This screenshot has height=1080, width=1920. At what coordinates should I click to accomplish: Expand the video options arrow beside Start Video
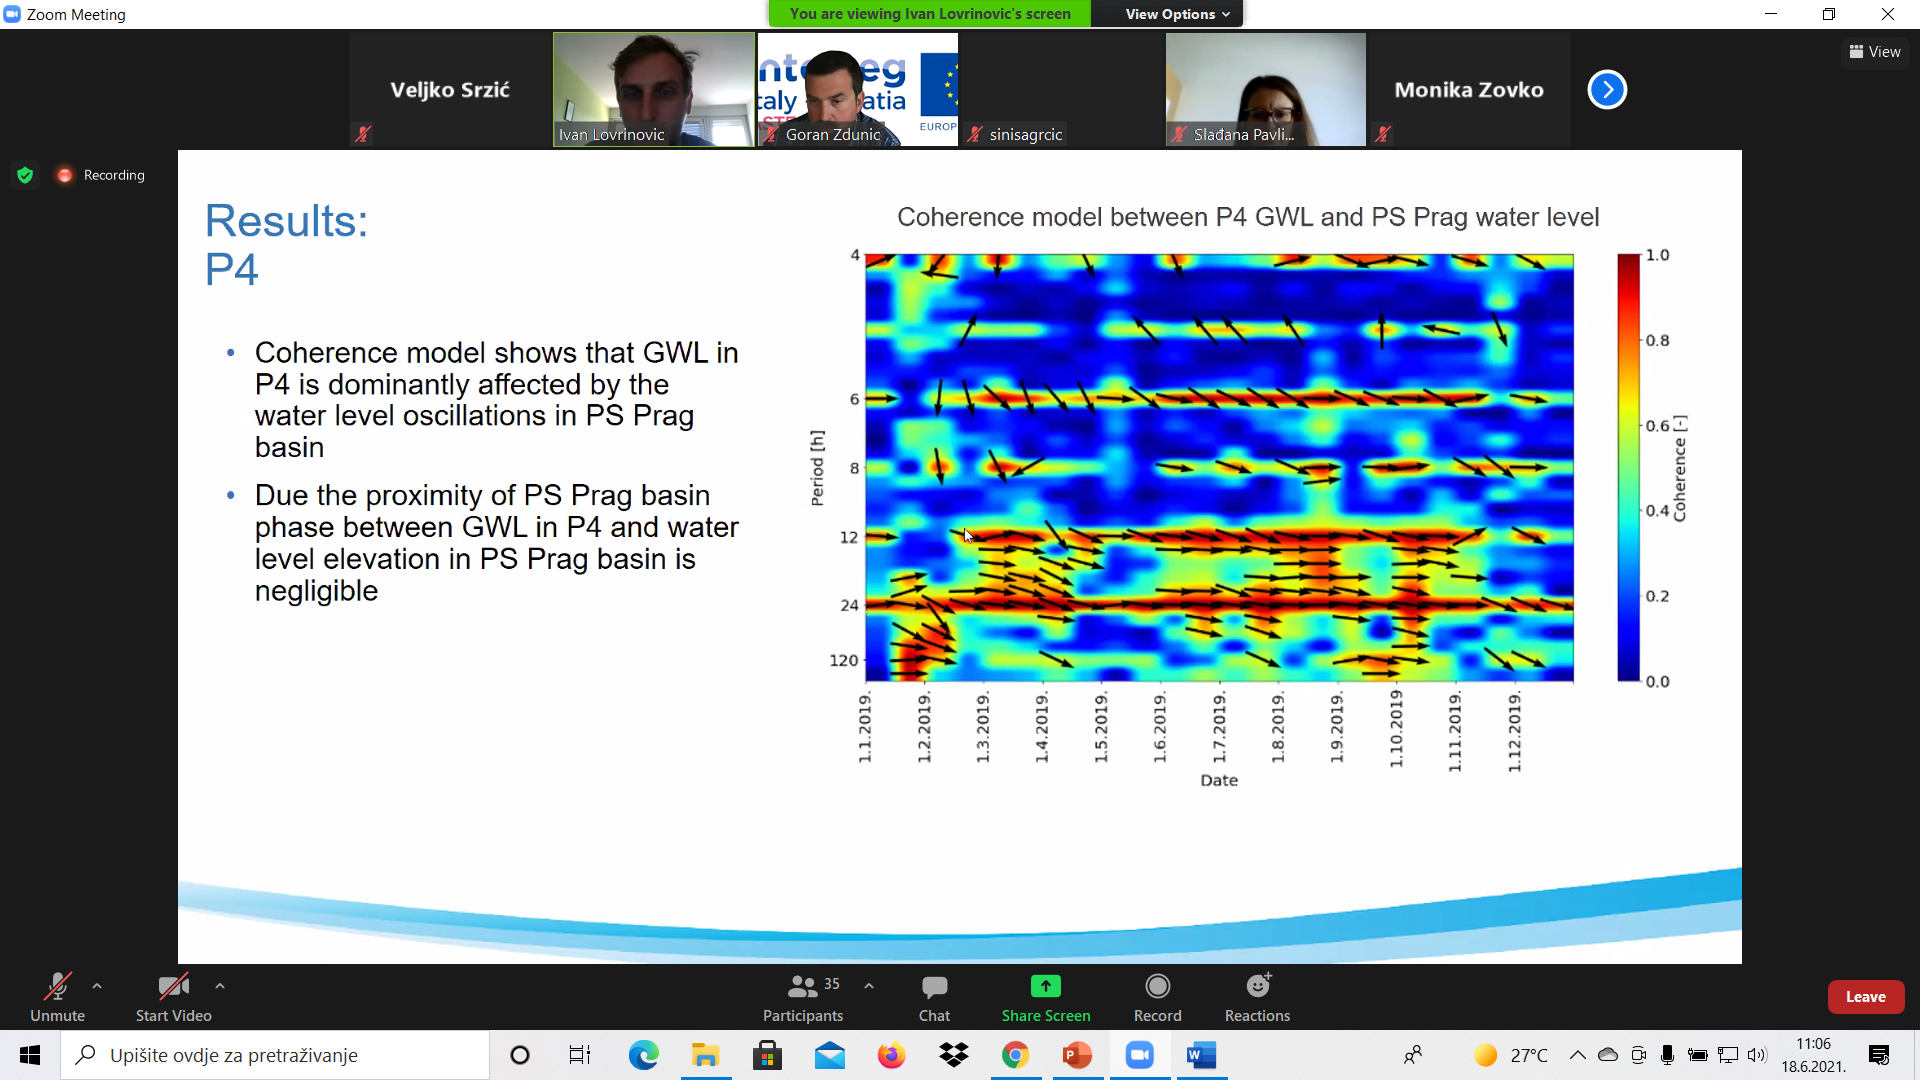click(220, 986)
